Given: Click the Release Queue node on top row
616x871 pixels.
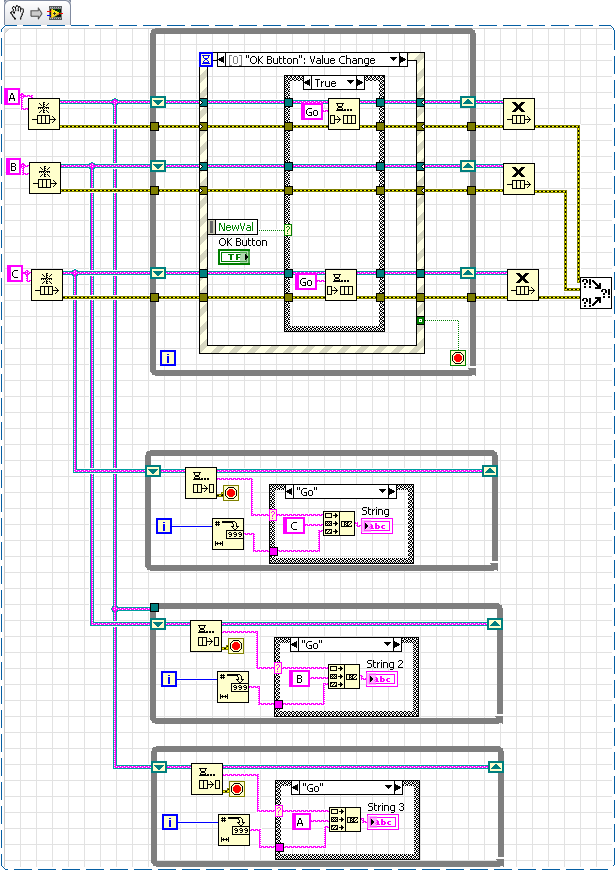Looking at the screenshot, I should point(519,114).
